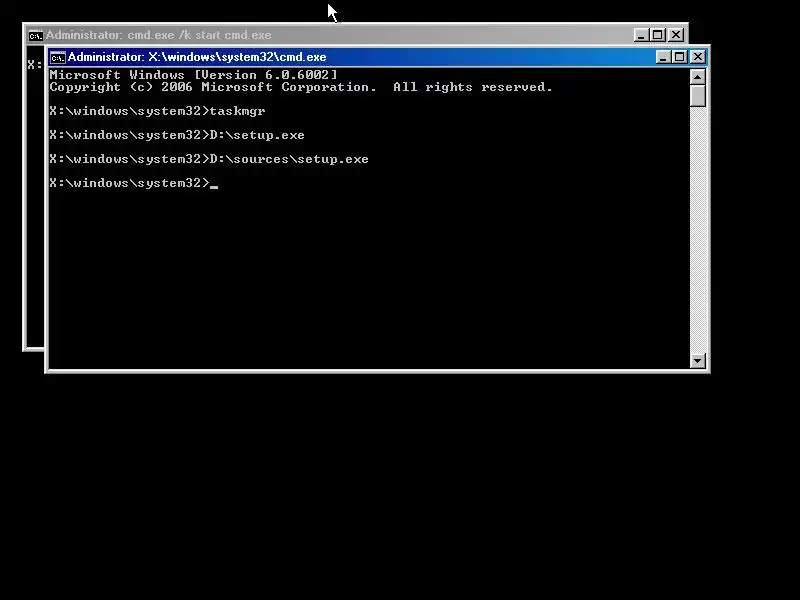
Task: Click the 'D:\sources\setup.exe' command line
Action: 209,159
